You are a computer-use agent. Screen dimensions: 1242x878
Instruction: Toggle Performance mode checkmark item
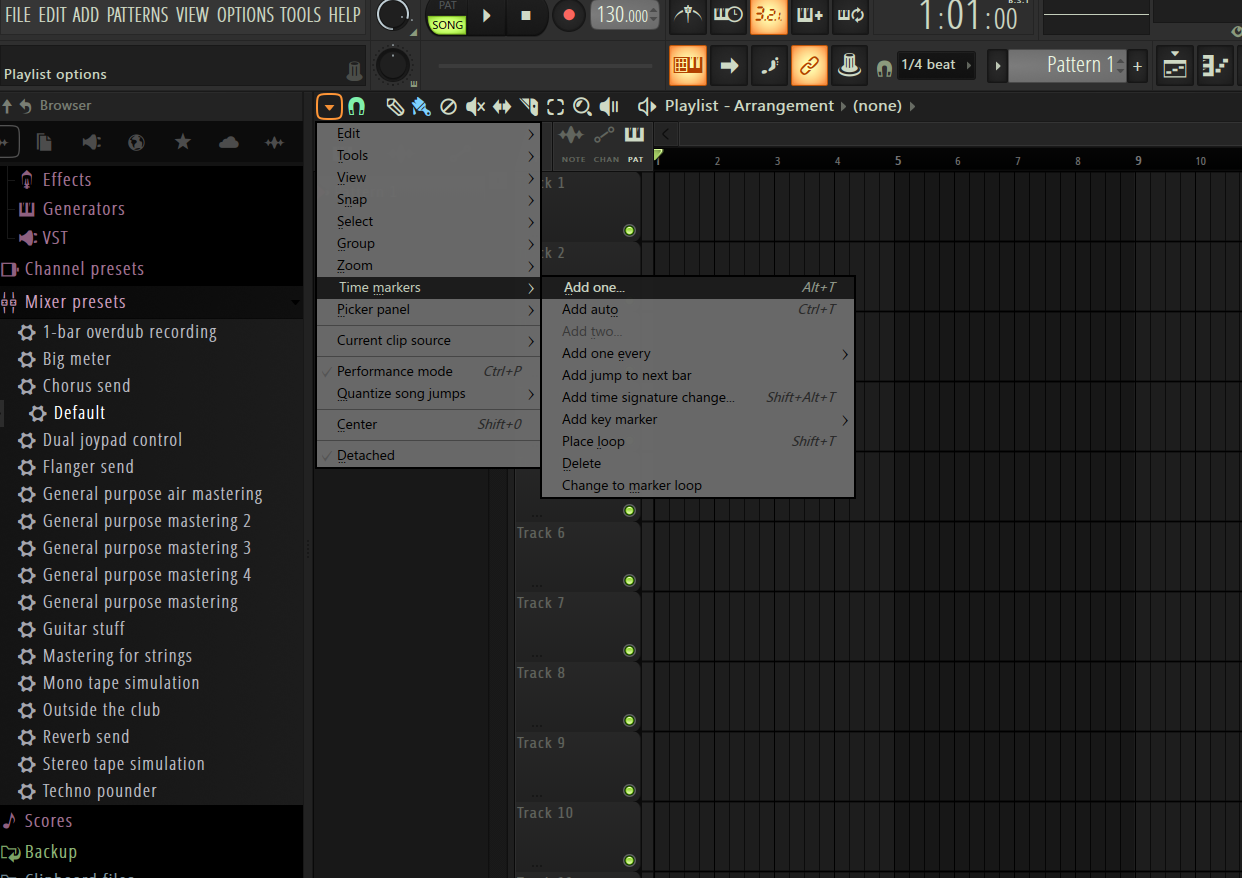pyautogui.click(x=429, y=372)
